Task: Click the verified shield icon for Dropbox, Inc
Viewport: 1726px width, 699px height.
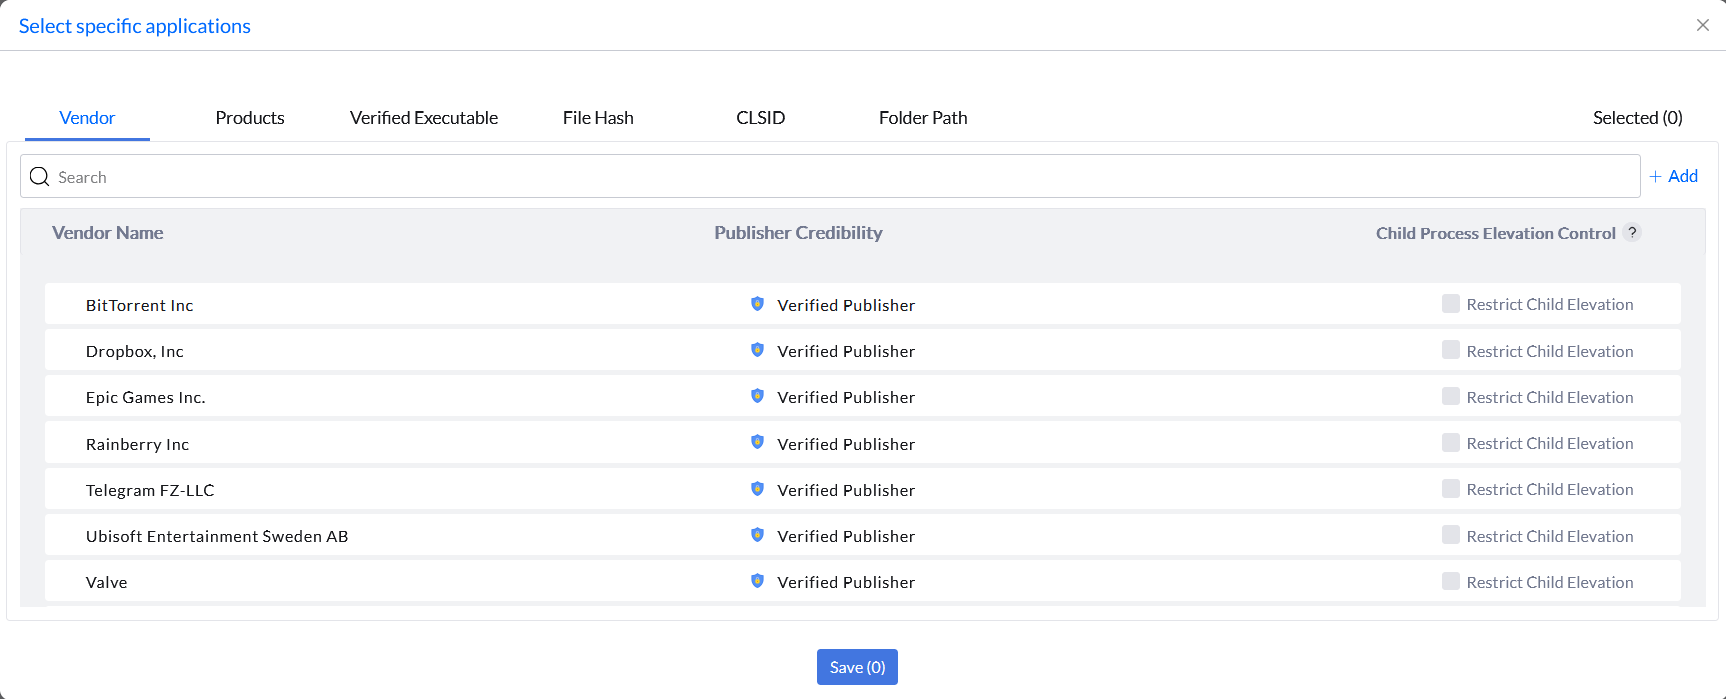Action: tap(757, 350)
